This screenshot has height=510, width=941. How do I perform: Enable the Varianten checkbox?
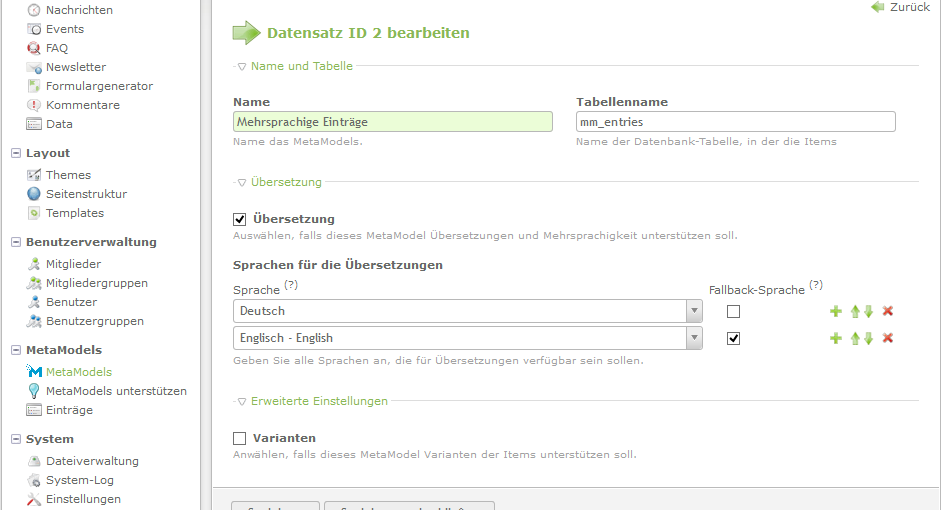[239, 438]
